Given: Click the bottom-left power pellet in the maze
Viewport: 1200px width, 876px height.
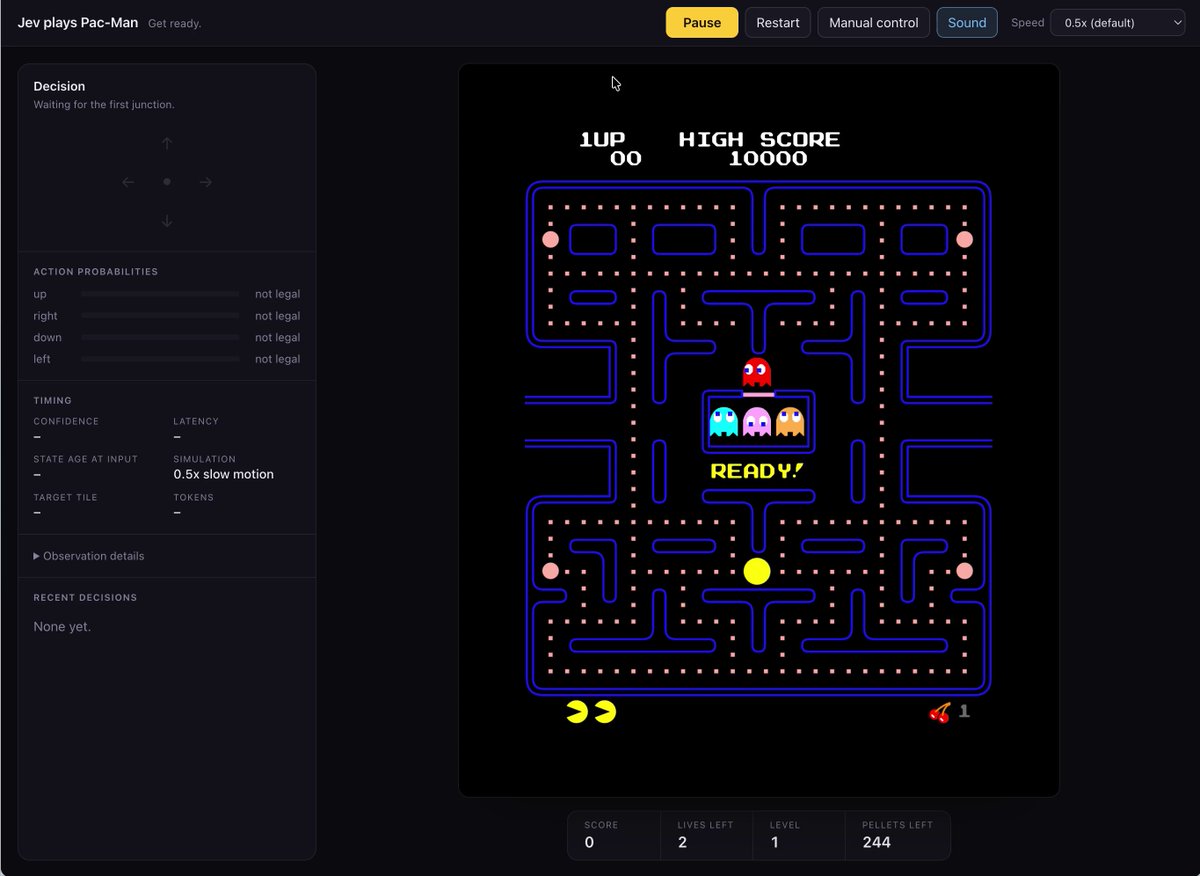Looking at the screenshot, I should tap(550, 571).
